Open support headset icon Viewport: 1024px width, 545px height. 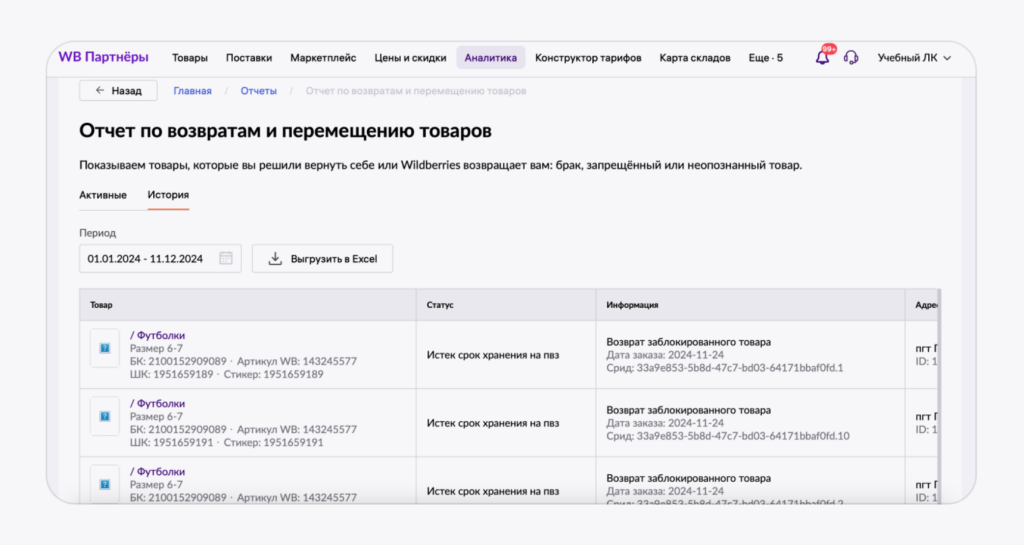coord(851,57)
